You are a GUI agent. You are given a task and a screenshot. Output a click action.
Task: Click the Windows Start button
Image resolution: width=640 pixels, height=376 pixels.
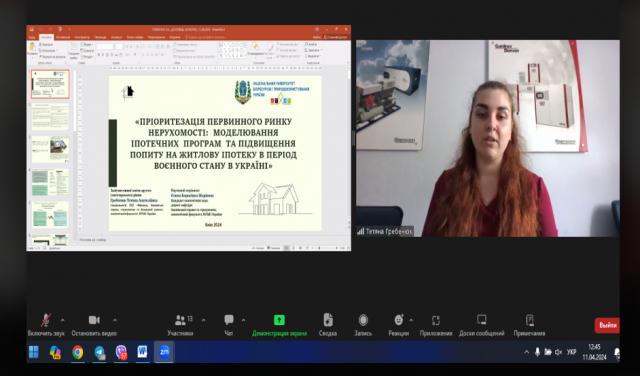[x=34, y=352]
